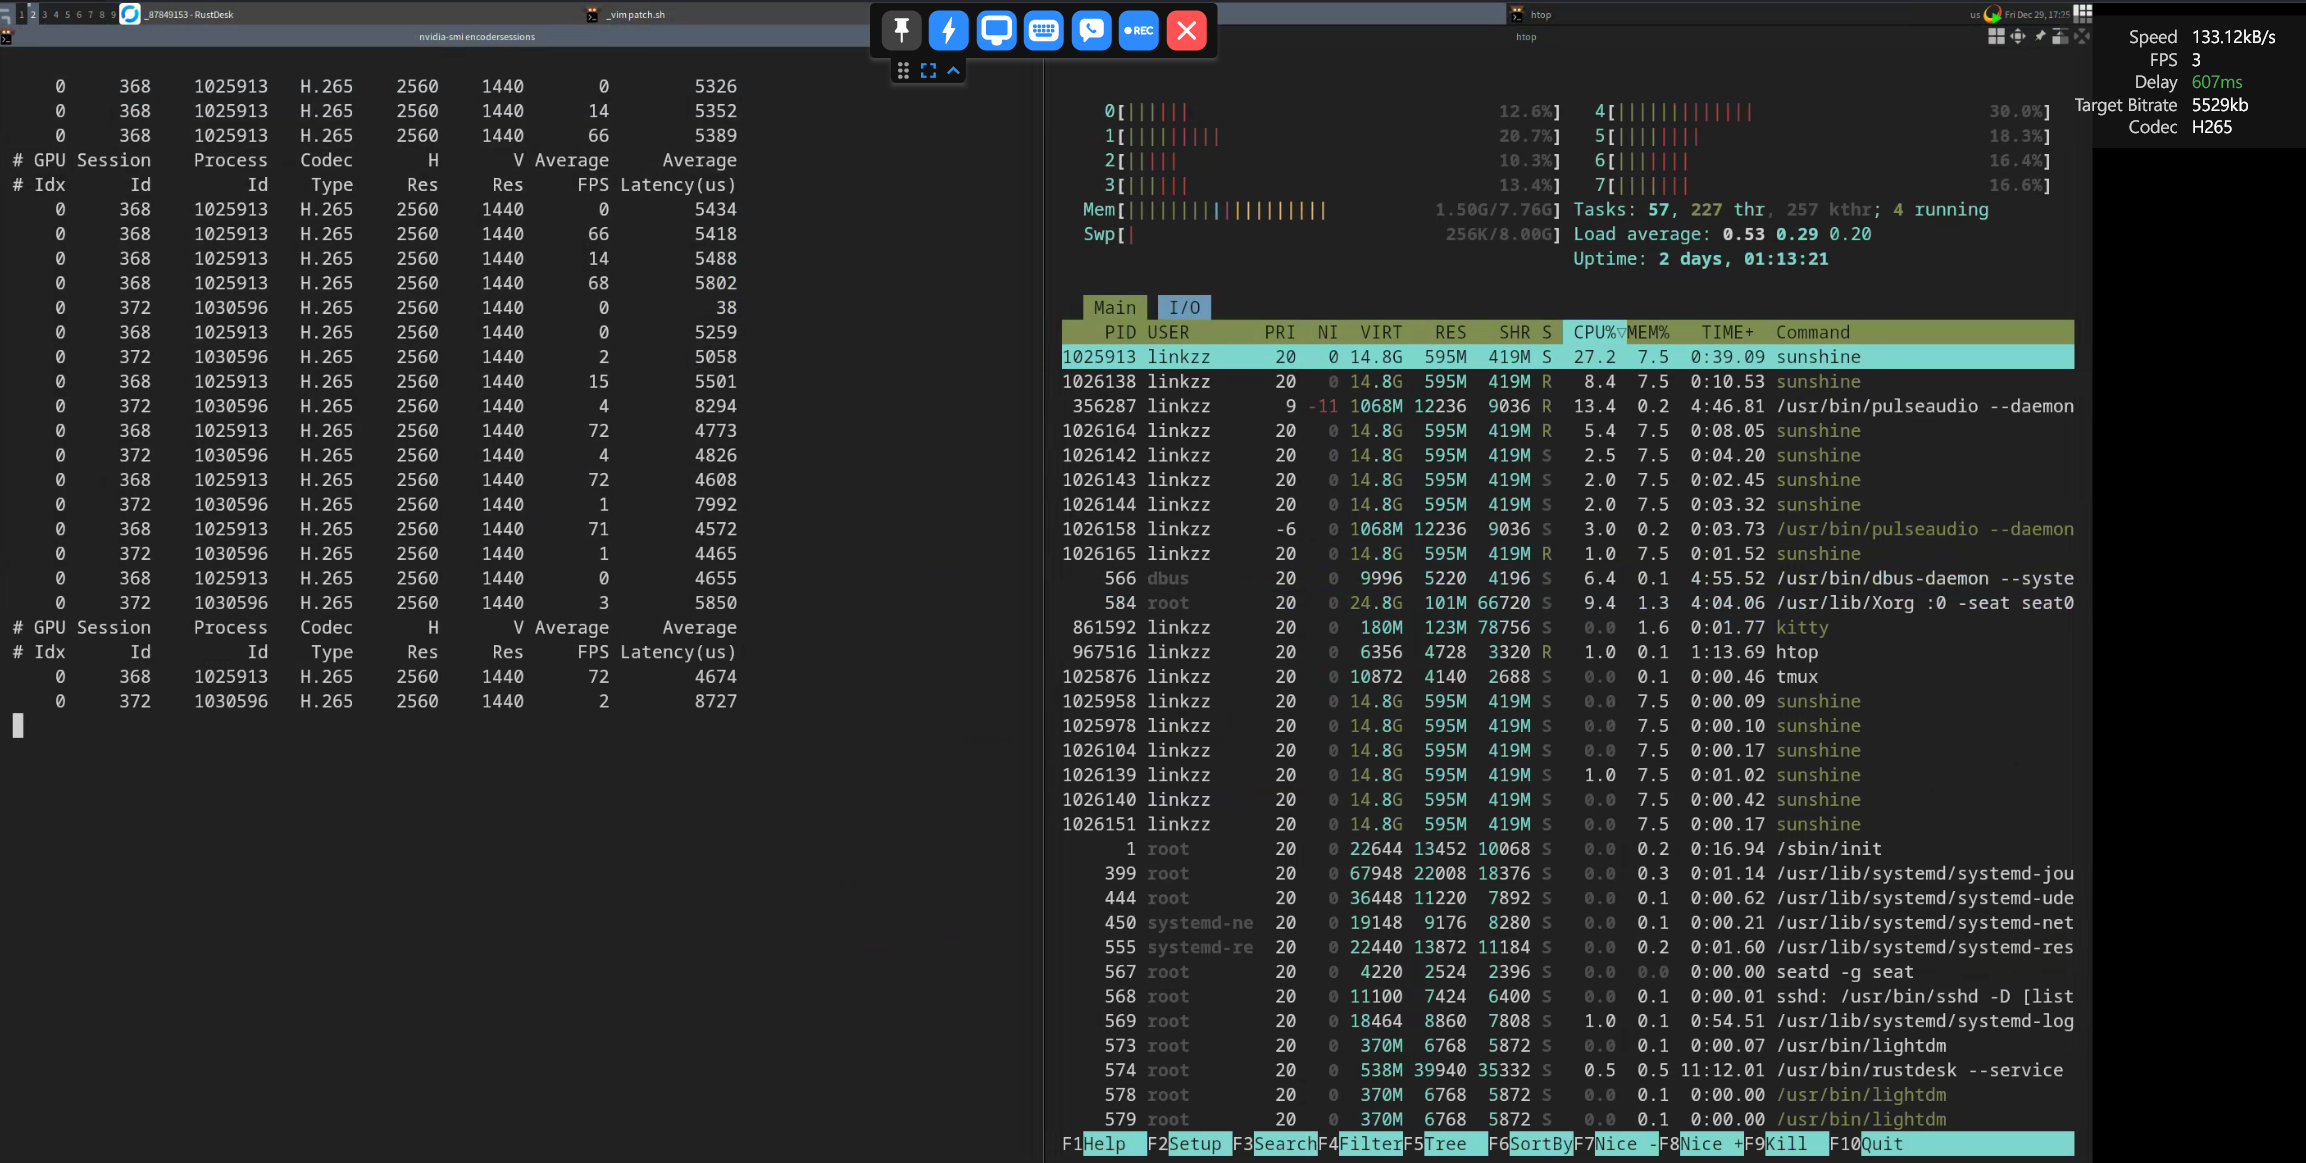
Task: Collapse the remote toolbar with the chevron
Action: [x=953, y=70]
